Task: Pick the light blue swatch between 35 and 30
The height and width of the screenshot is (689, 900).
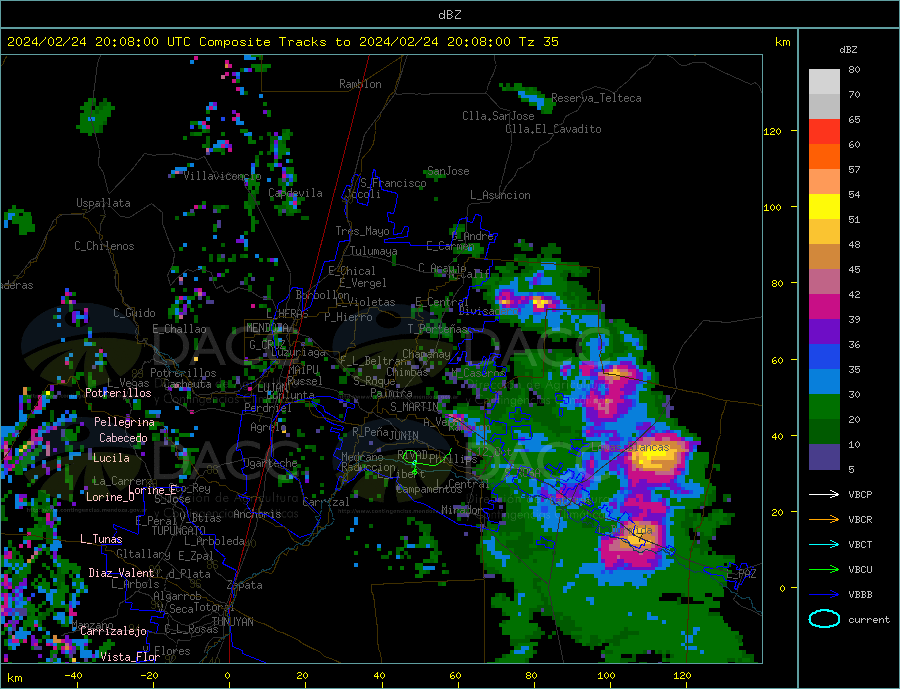Action: click(x=824, y=382)
